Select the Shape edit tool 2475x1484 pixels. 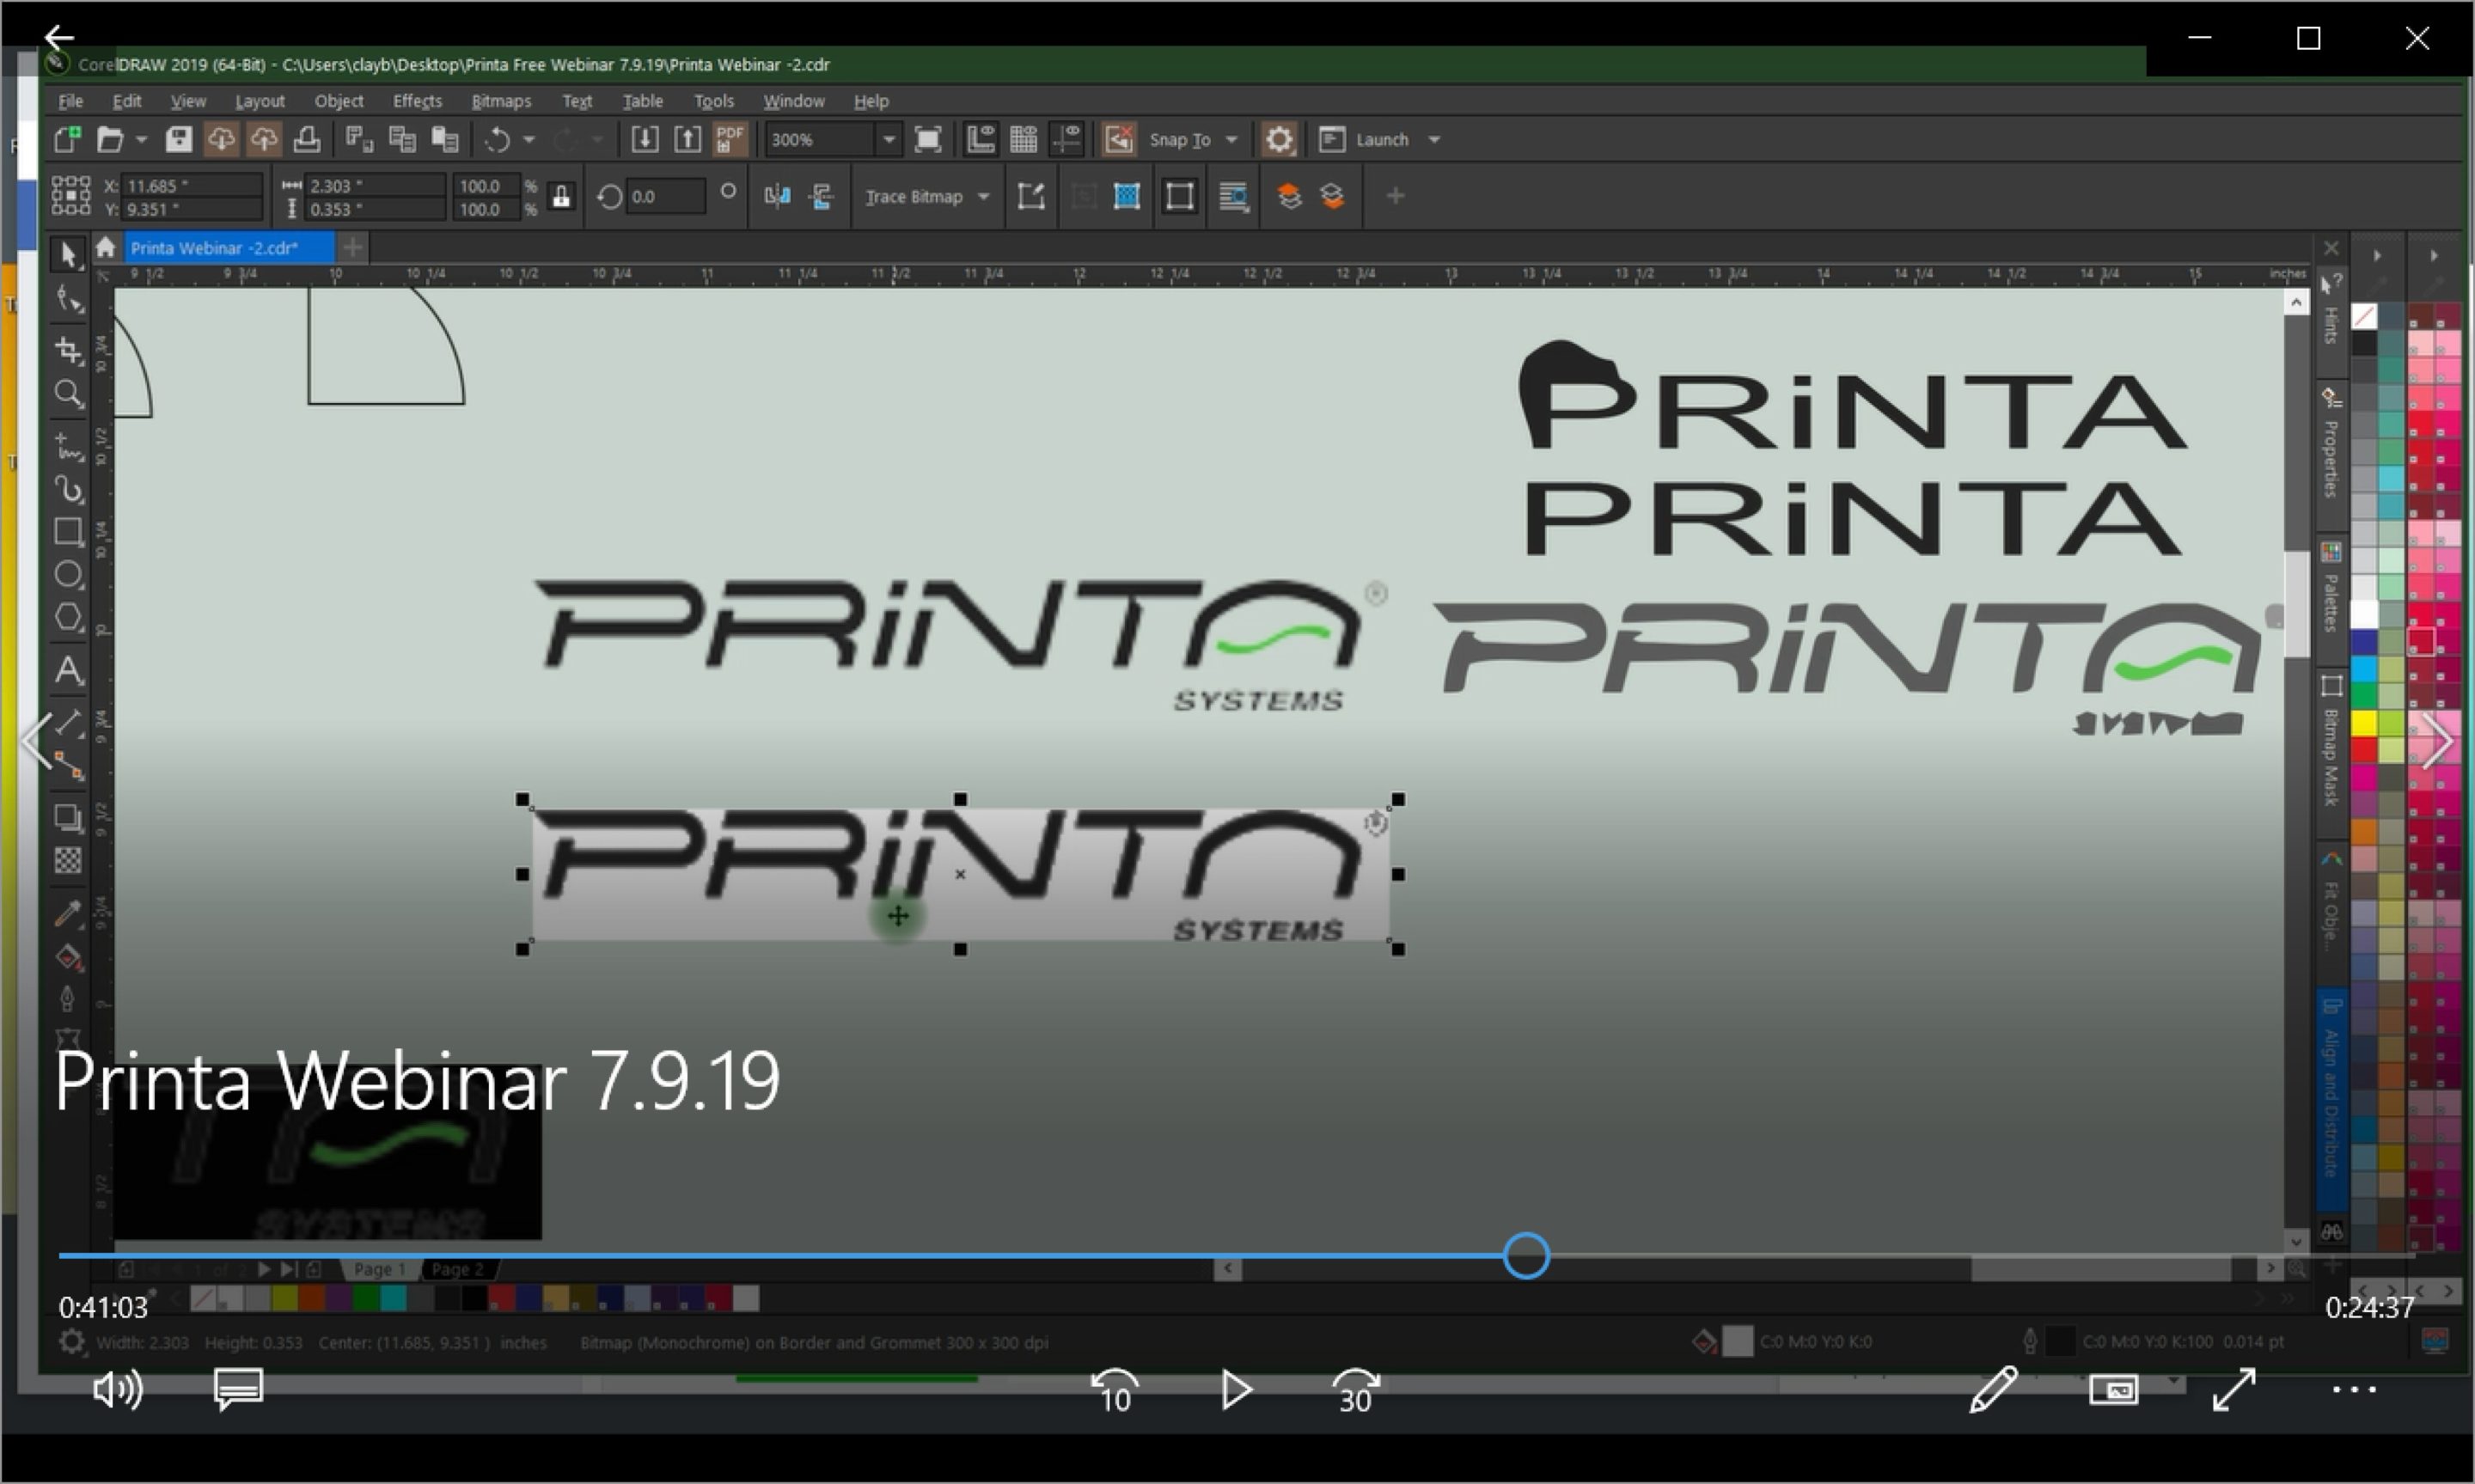(x=68, y=299)
